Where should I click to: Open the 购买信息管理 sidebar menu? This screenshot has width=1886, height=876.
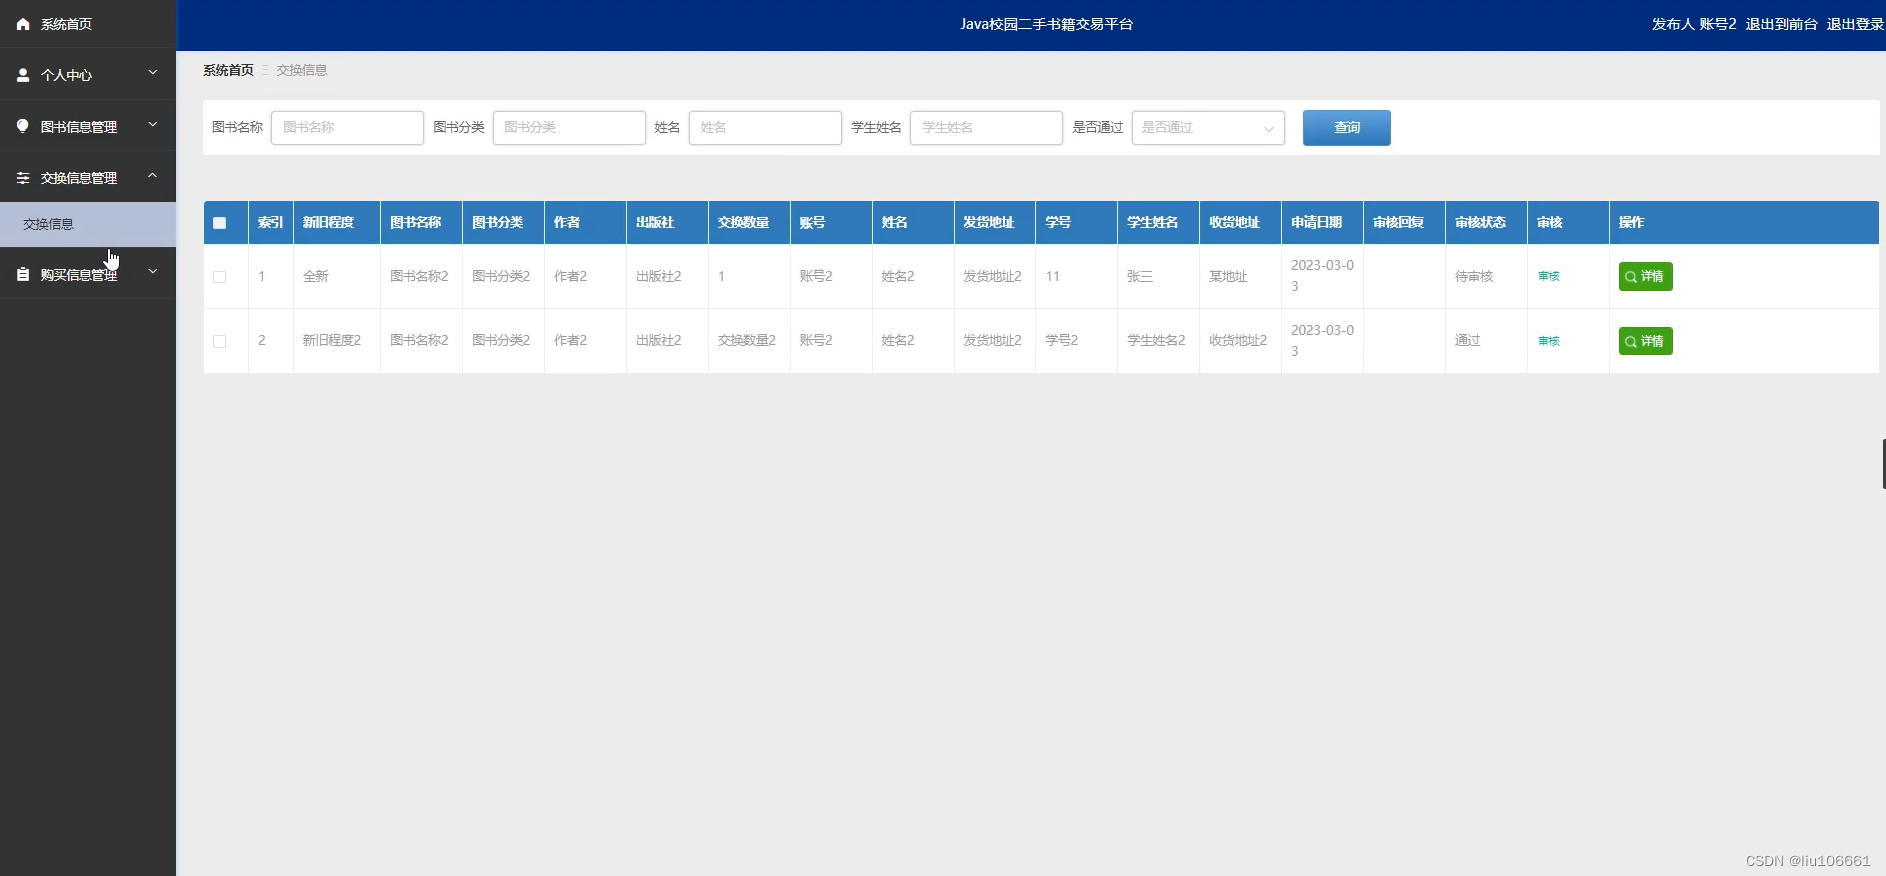[88, 274]
